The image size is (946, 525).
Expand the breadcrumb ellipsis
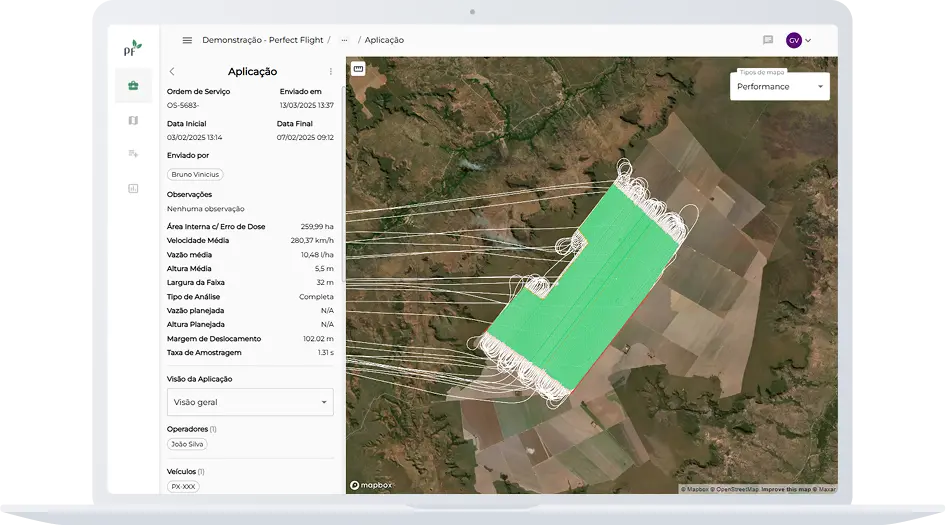344,40
